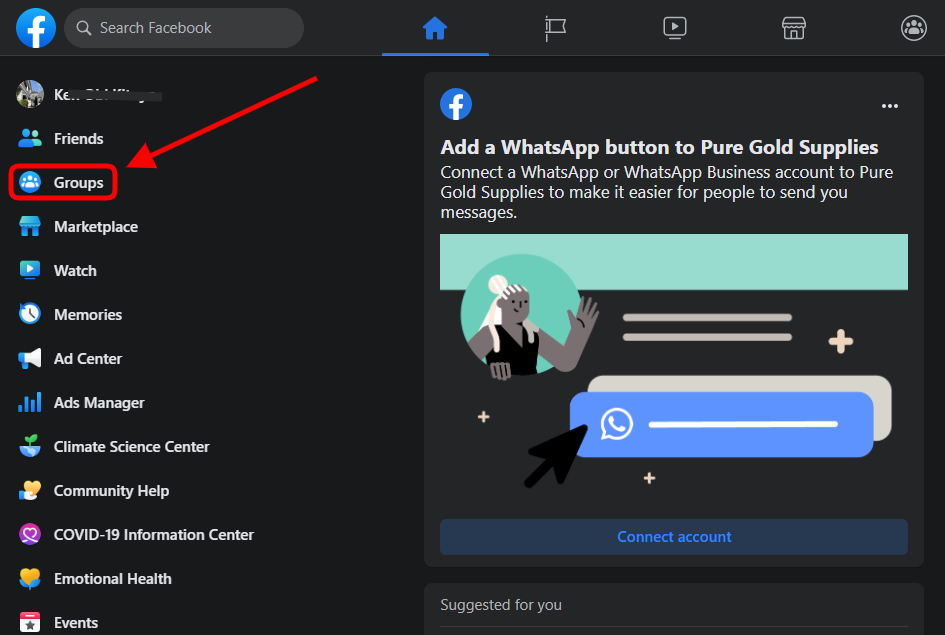Click the magnifier icon in the search box

coord(84,28)
